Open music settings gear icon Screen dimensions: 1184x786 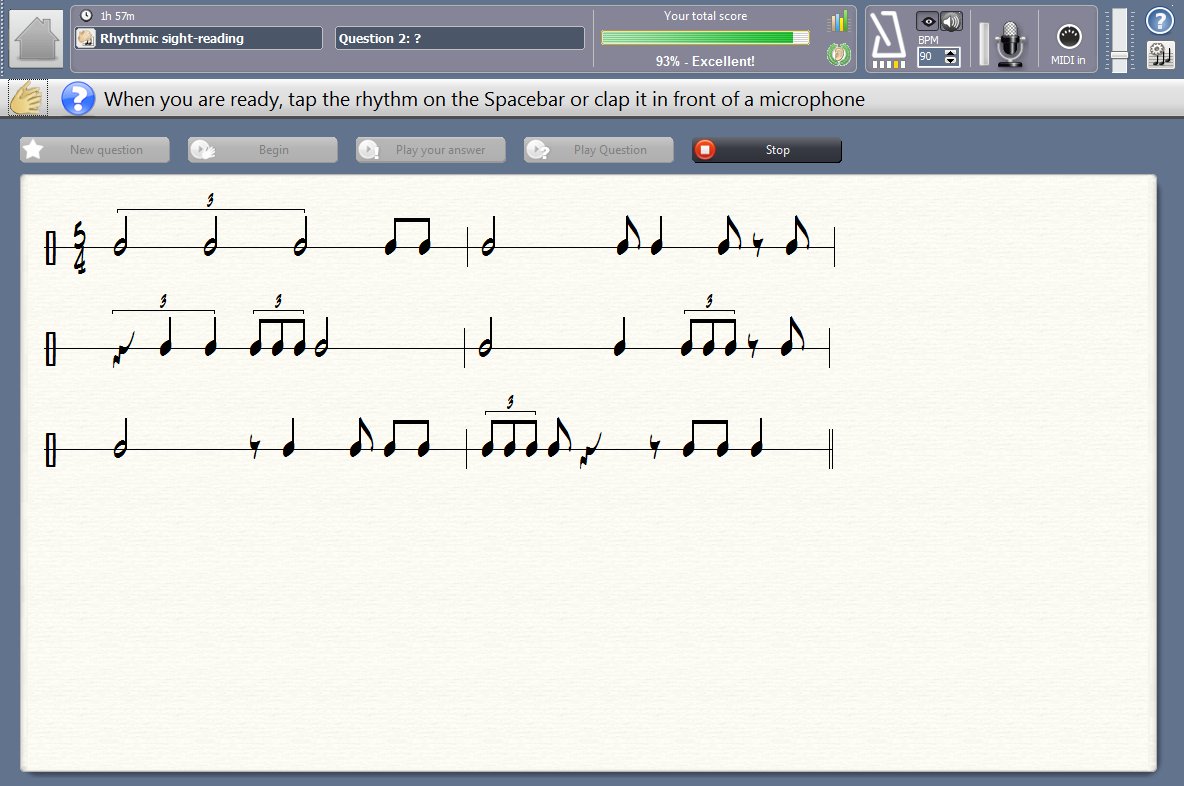(1160, 55)
